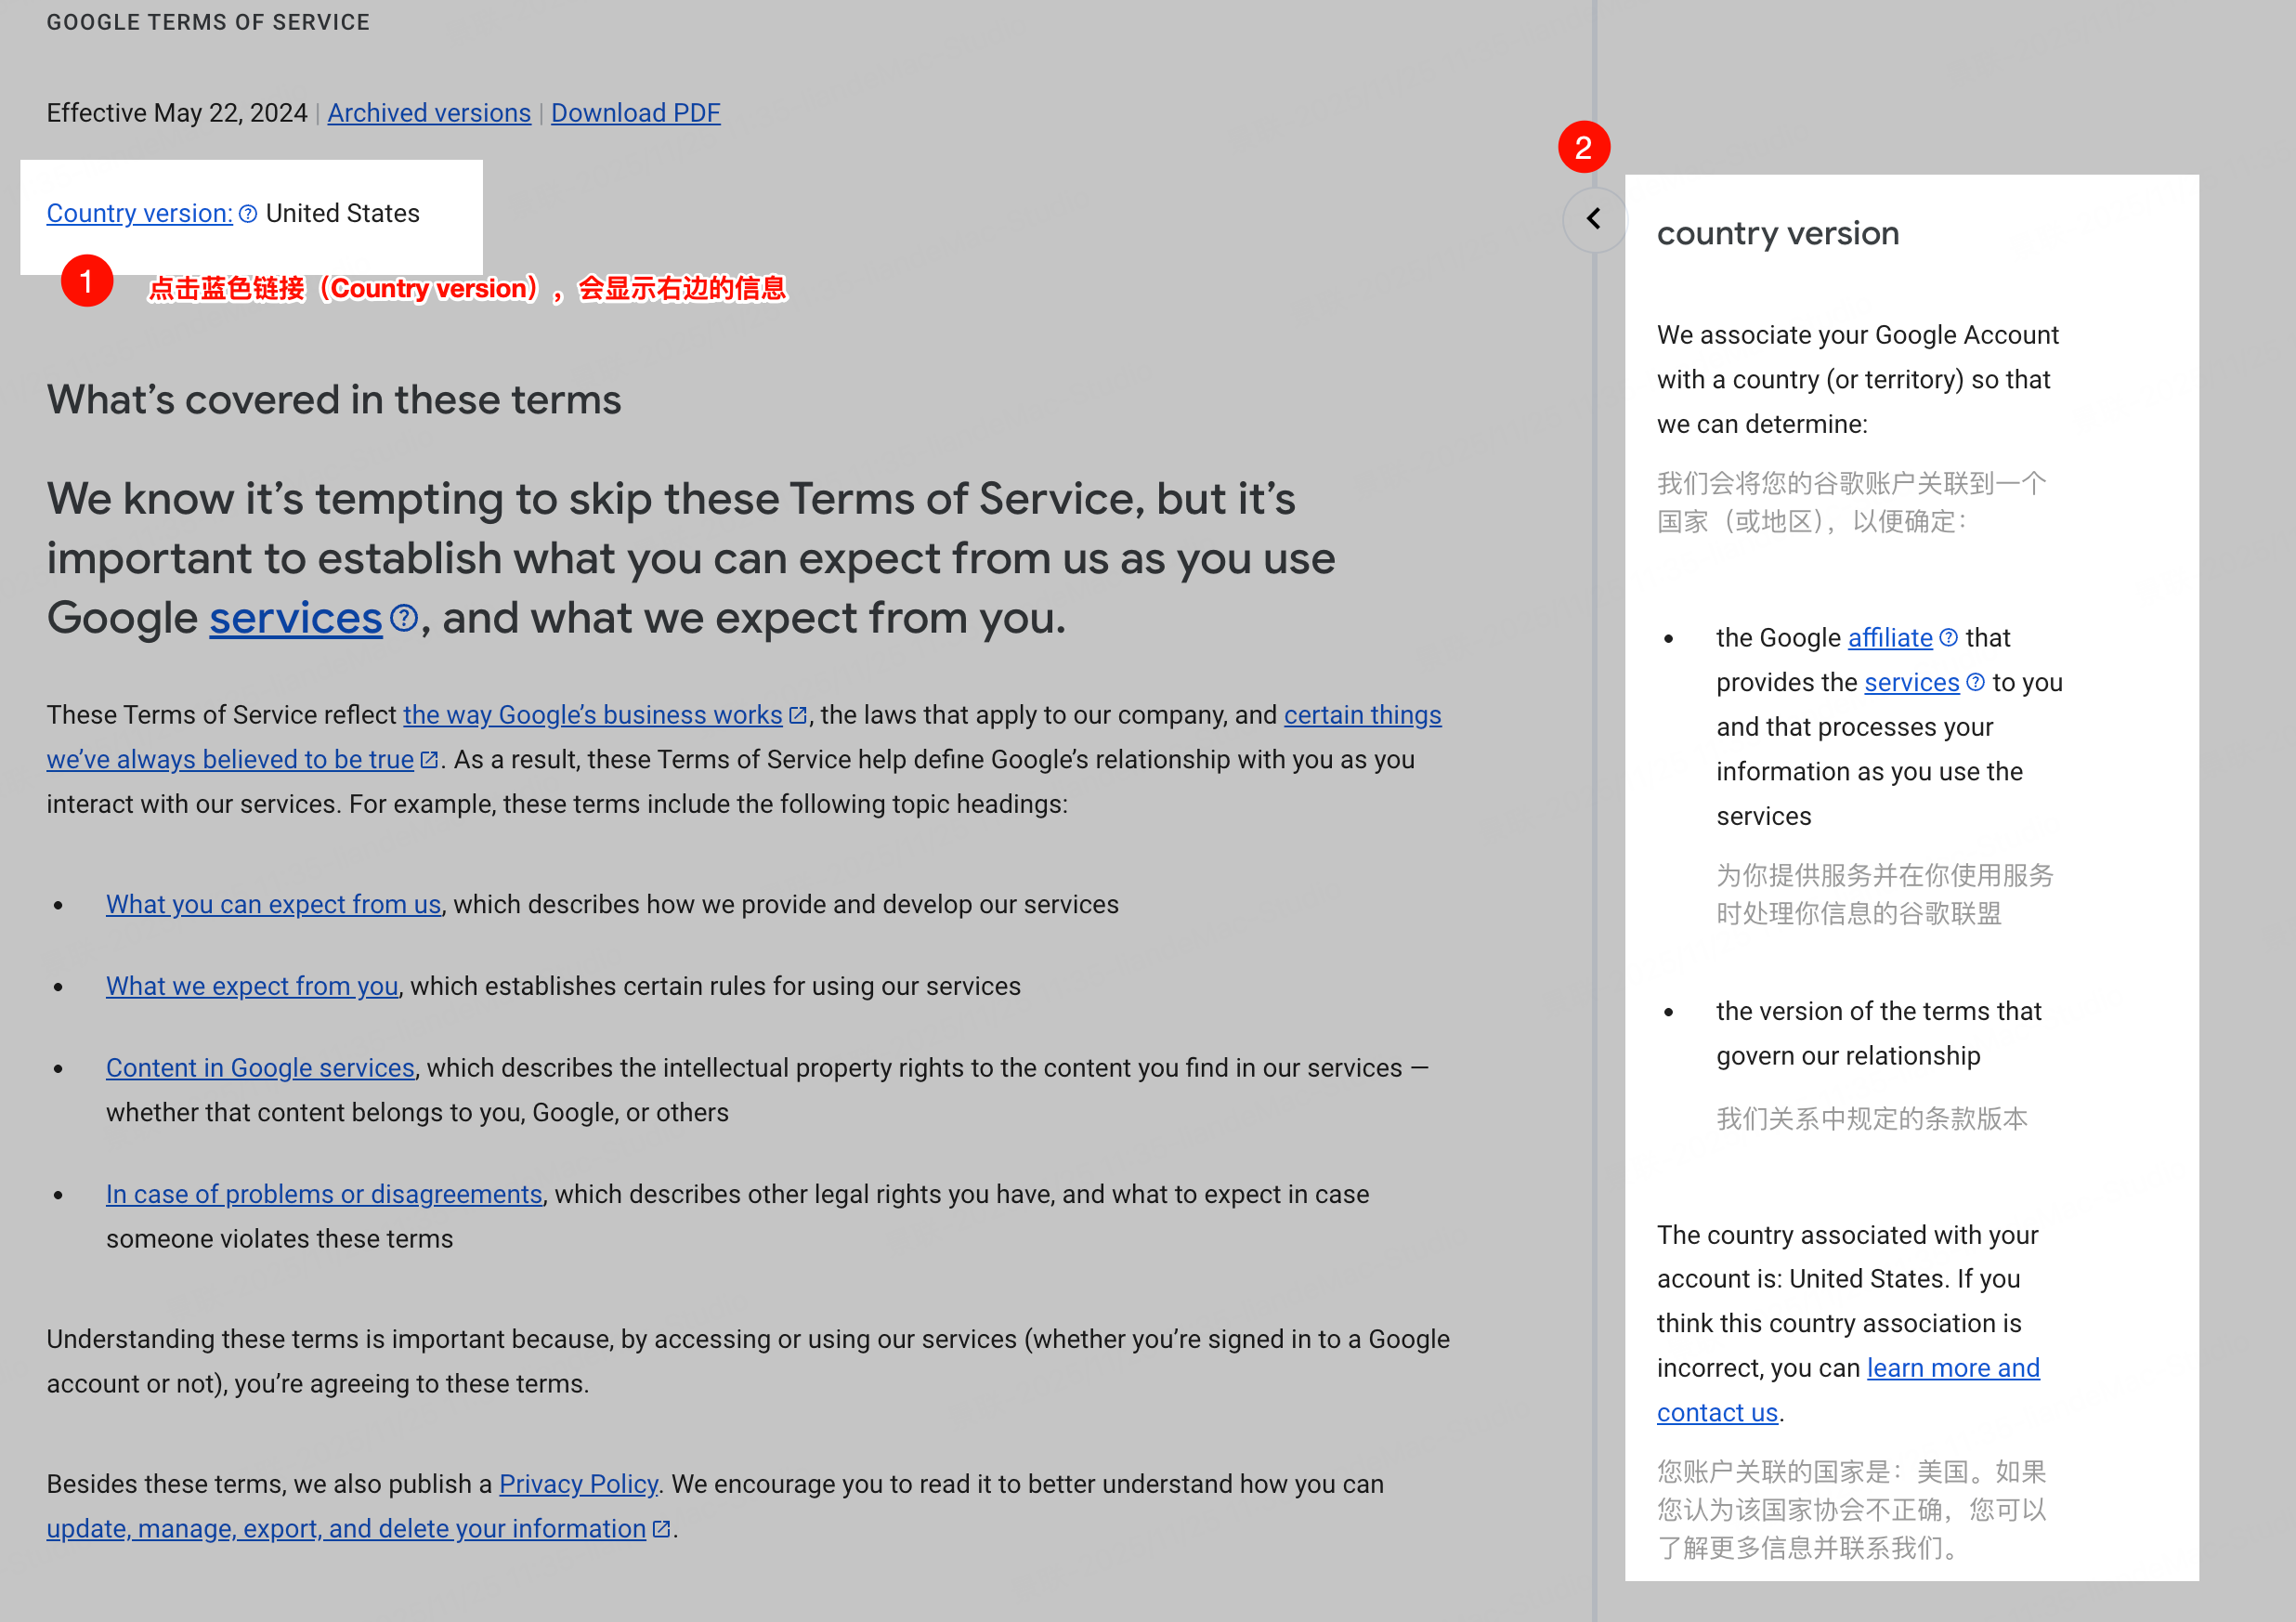The width and height of the screenshot is (2296, 1622).
Task: Click the external-link icon after believed to be true
Action: pos(429,760)
